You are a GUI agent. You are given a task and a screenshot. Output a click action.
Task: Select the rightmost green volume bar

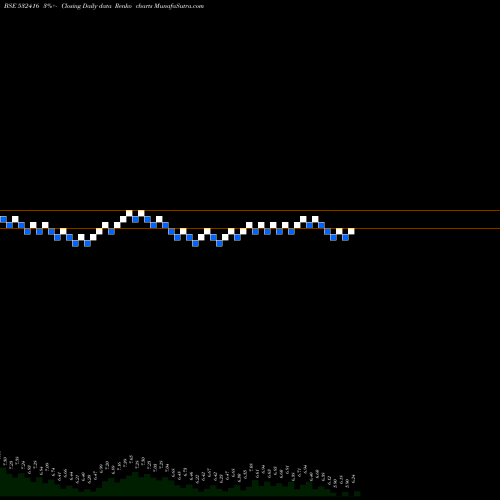tap(357, 494)
